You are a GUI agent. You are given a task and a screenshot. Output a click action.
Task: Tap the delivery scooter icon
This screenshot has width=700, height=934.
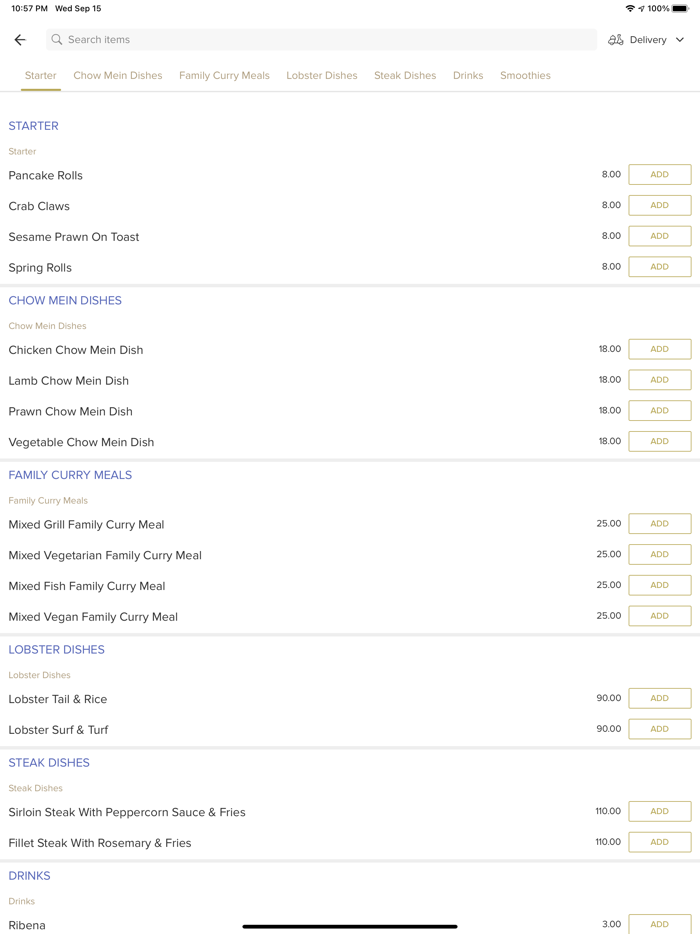[616, 40]
